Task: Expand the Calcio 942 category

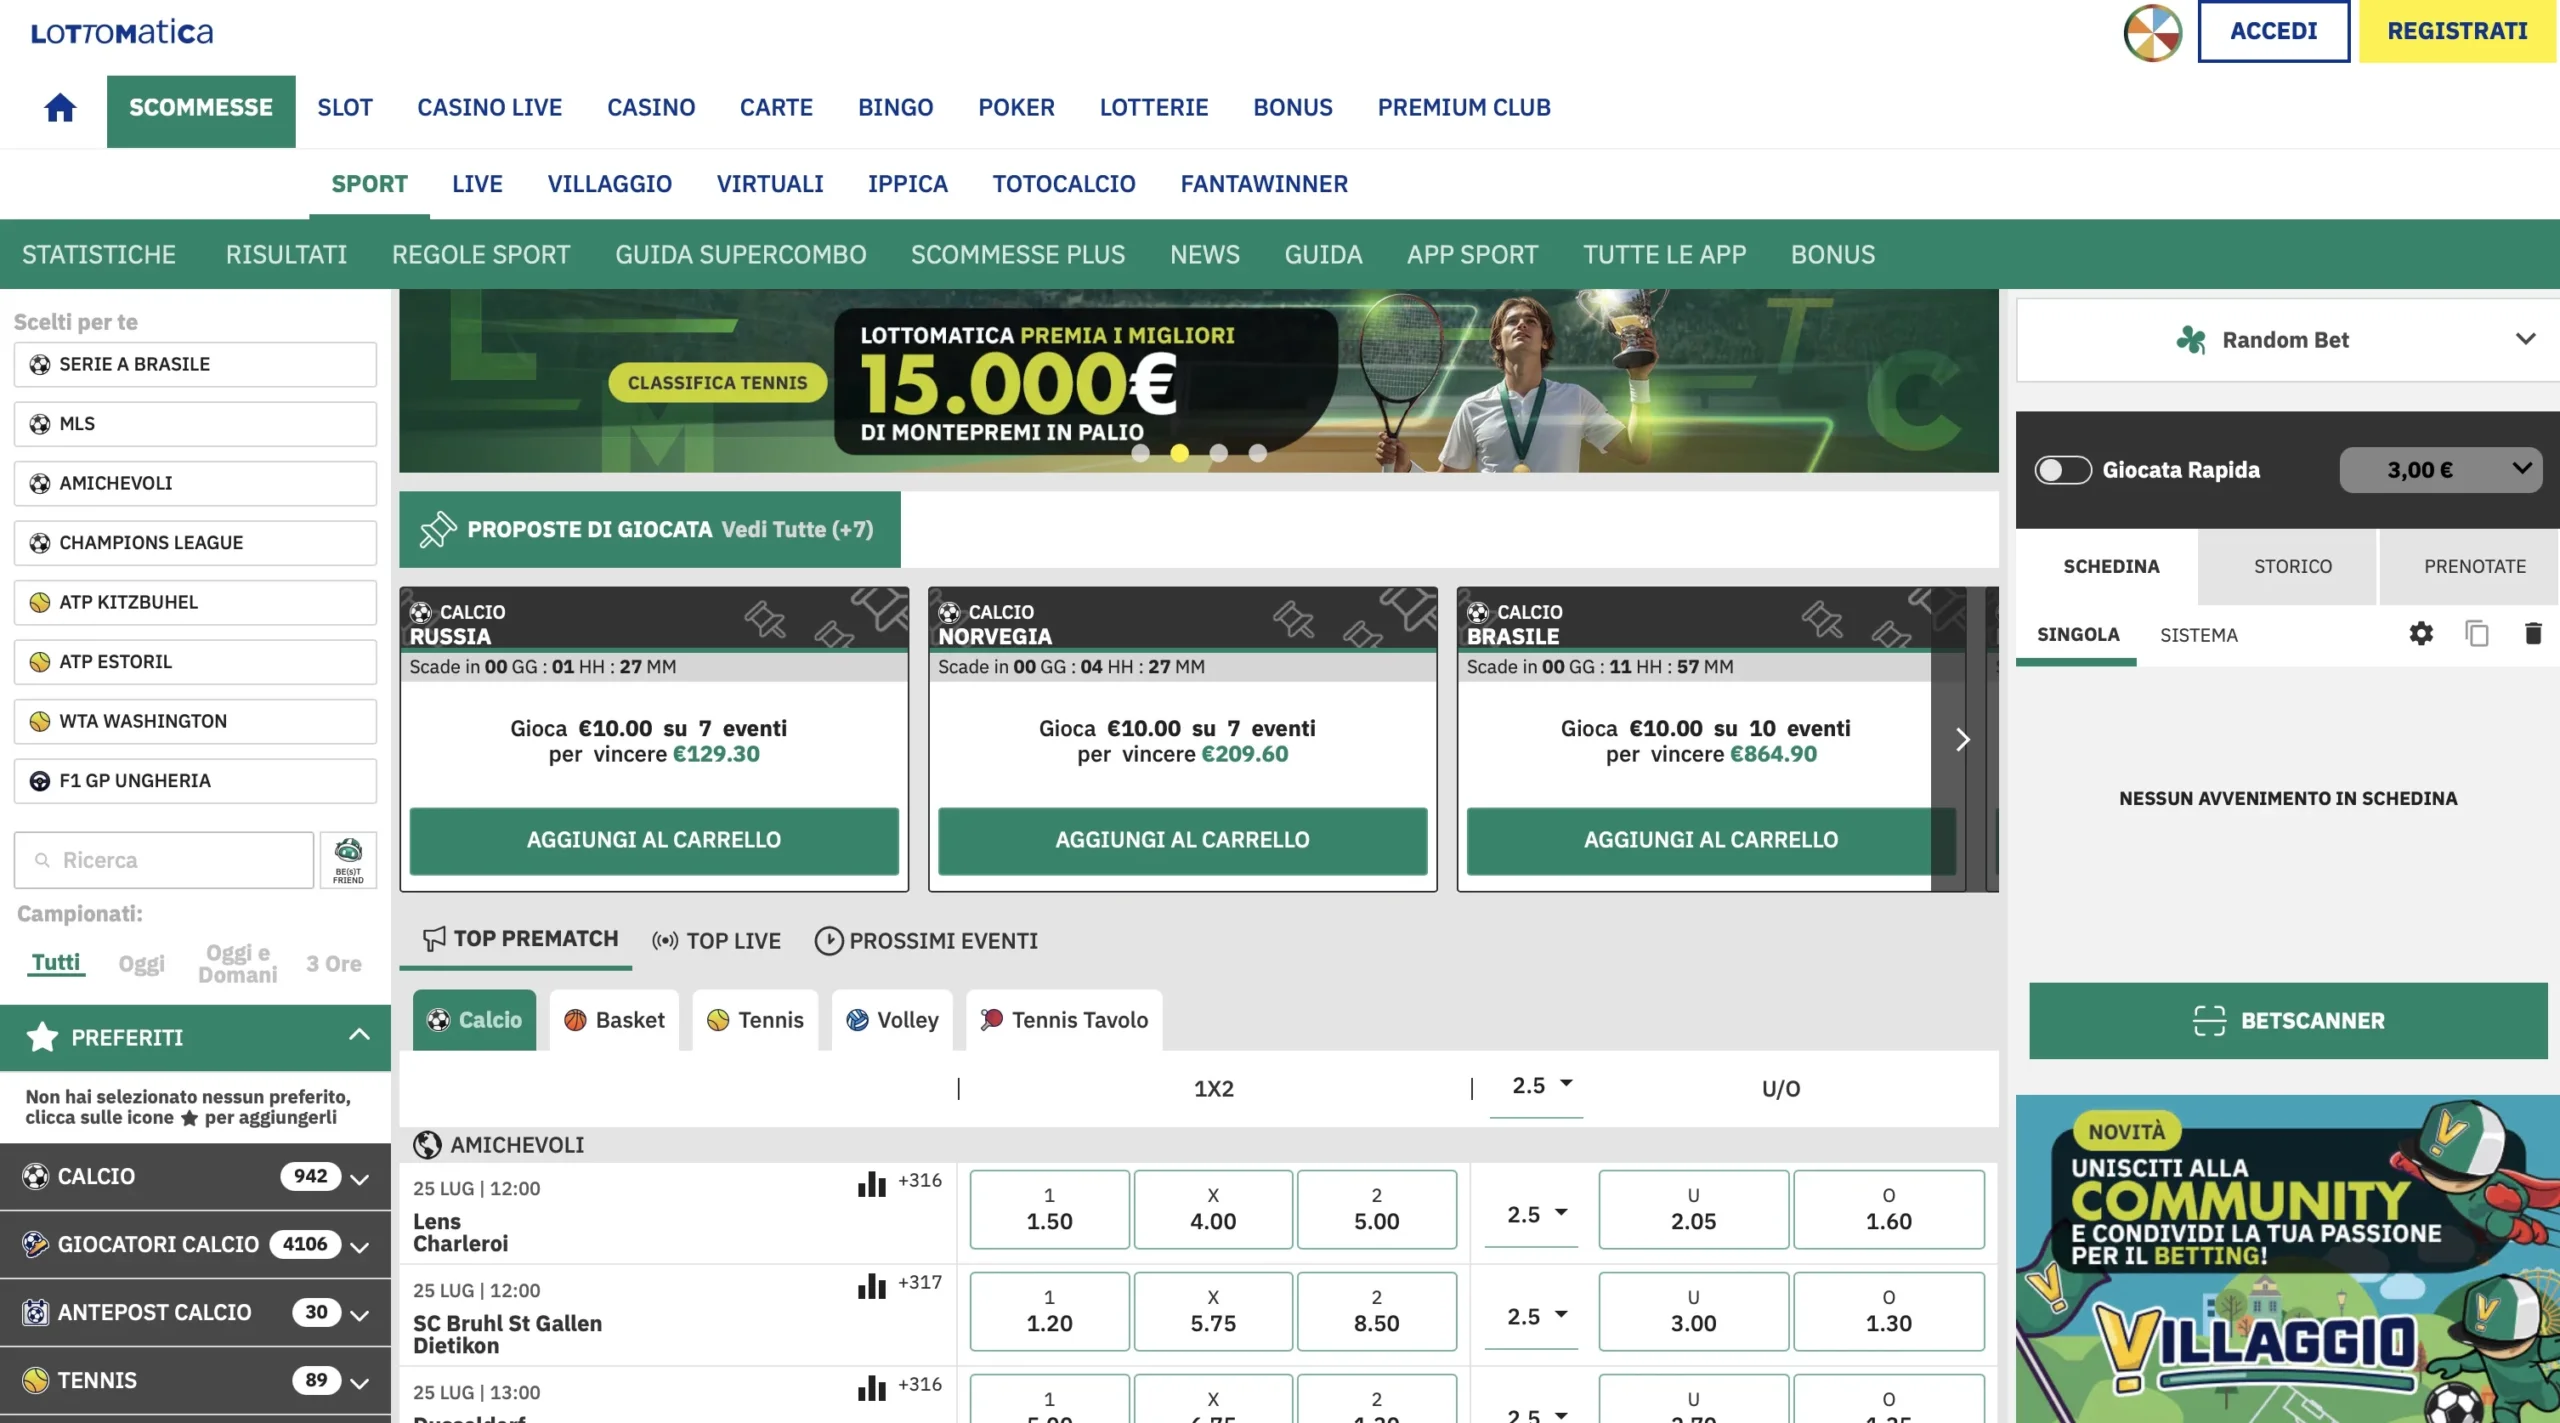Action: point(360,1179)
